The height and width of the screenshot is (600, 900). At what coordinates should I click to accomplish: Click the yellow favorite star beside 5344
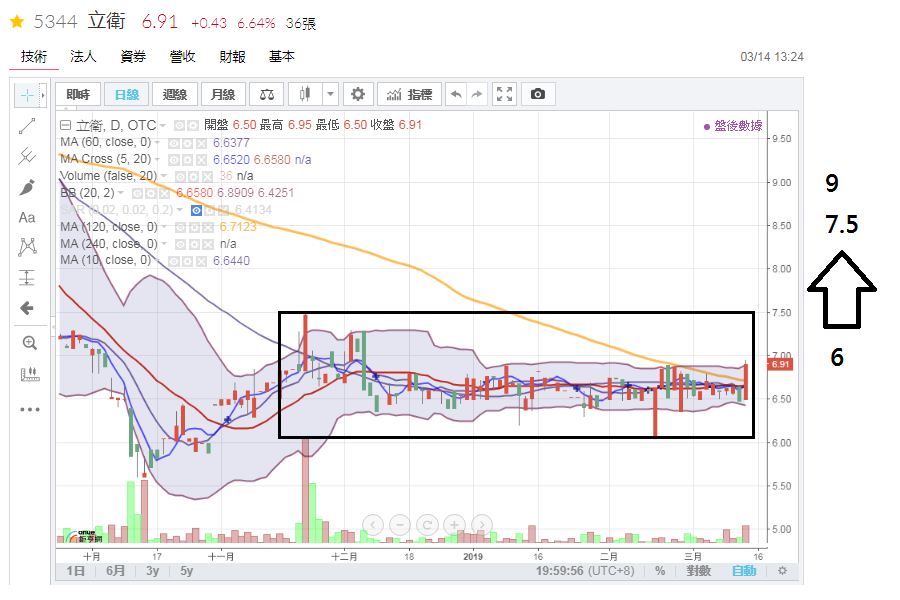coord(17,22)
